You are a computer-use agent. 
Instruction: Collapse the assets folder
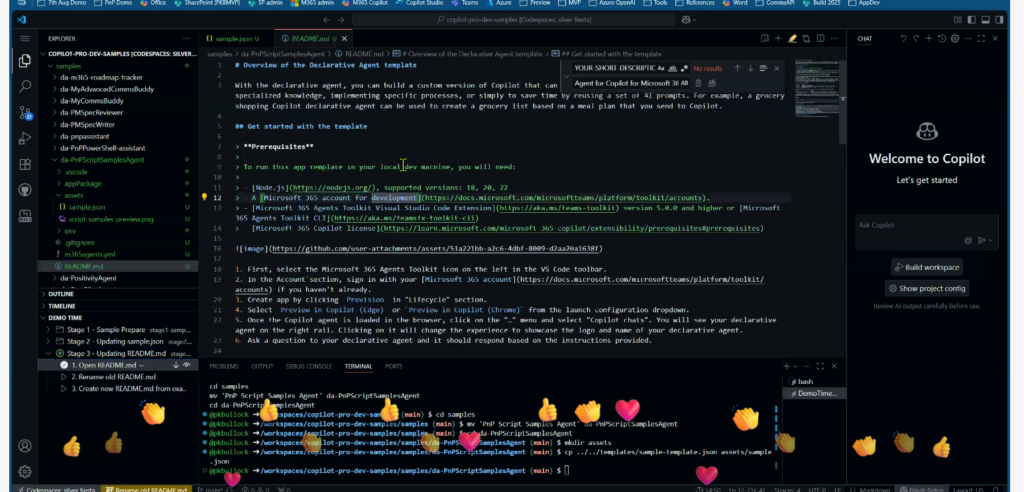coord(73,195)
